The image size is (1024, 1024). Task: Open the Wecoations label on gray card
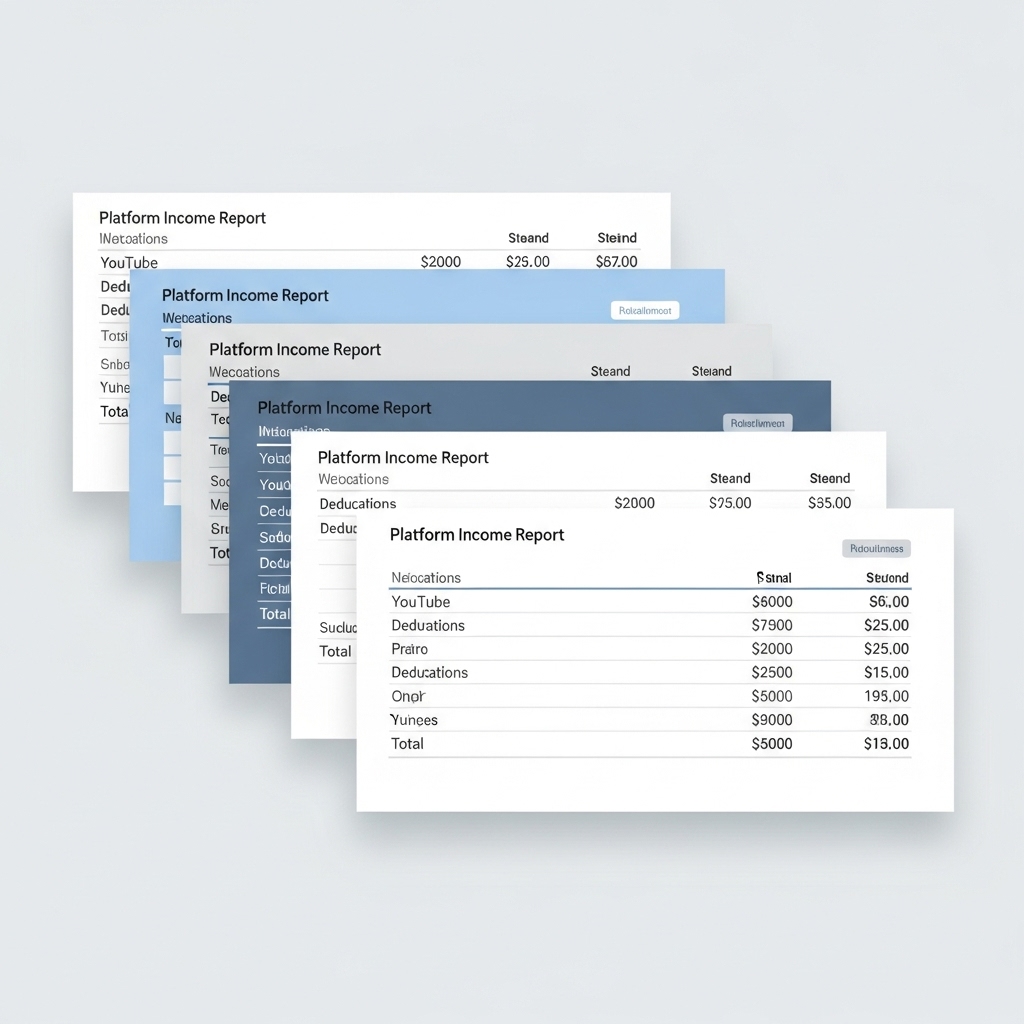coord(243,371)
